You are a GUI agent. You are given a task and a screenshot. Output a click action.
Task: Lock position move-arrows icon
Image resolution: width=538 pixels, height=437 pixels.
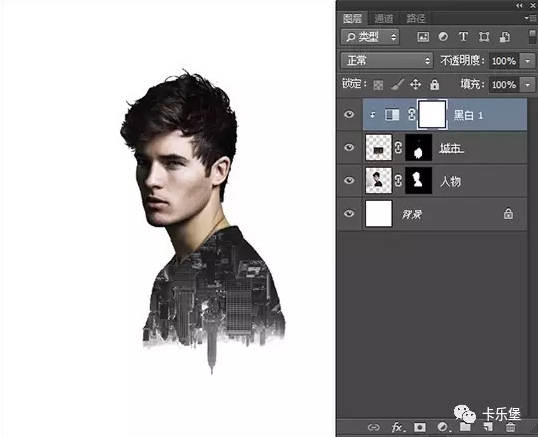[416, 84]
